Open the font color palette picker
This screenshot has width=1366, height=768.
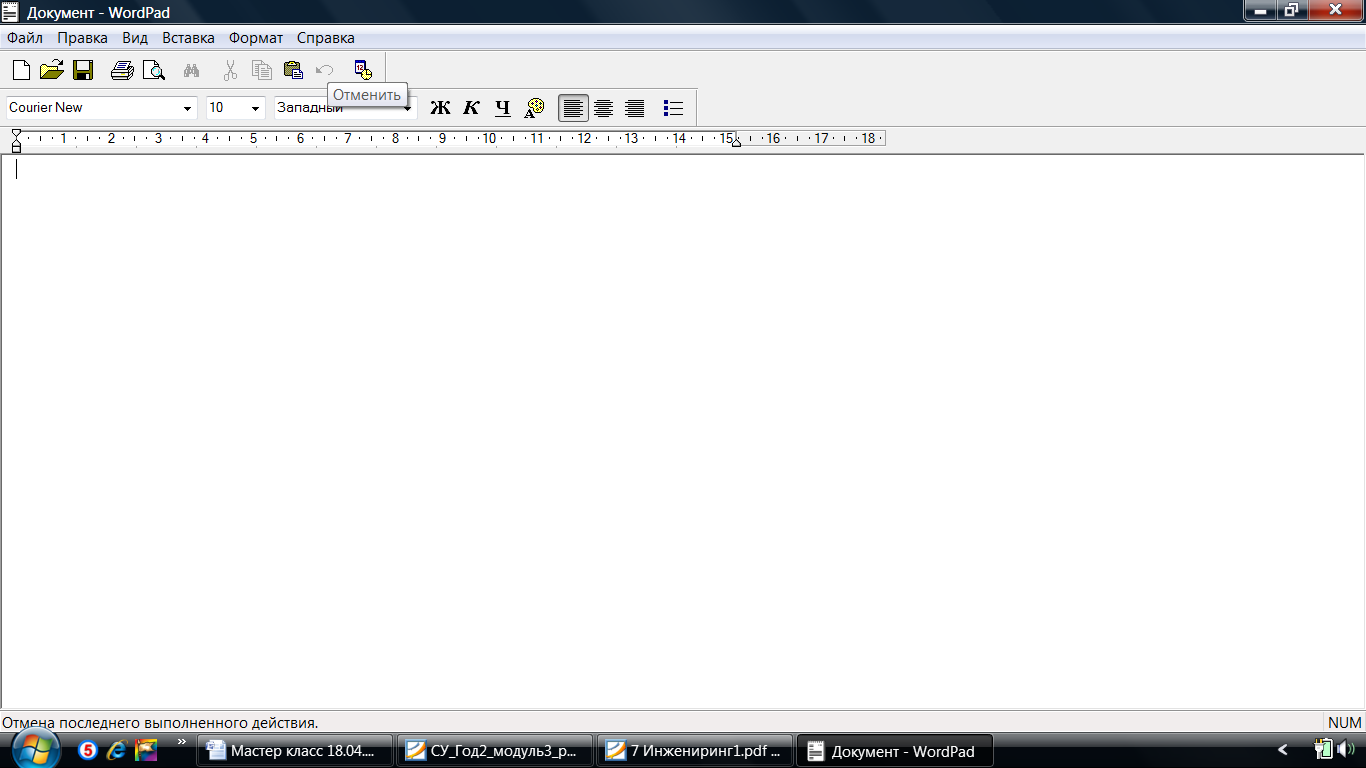pyautogui.click(x=534, y=108)
